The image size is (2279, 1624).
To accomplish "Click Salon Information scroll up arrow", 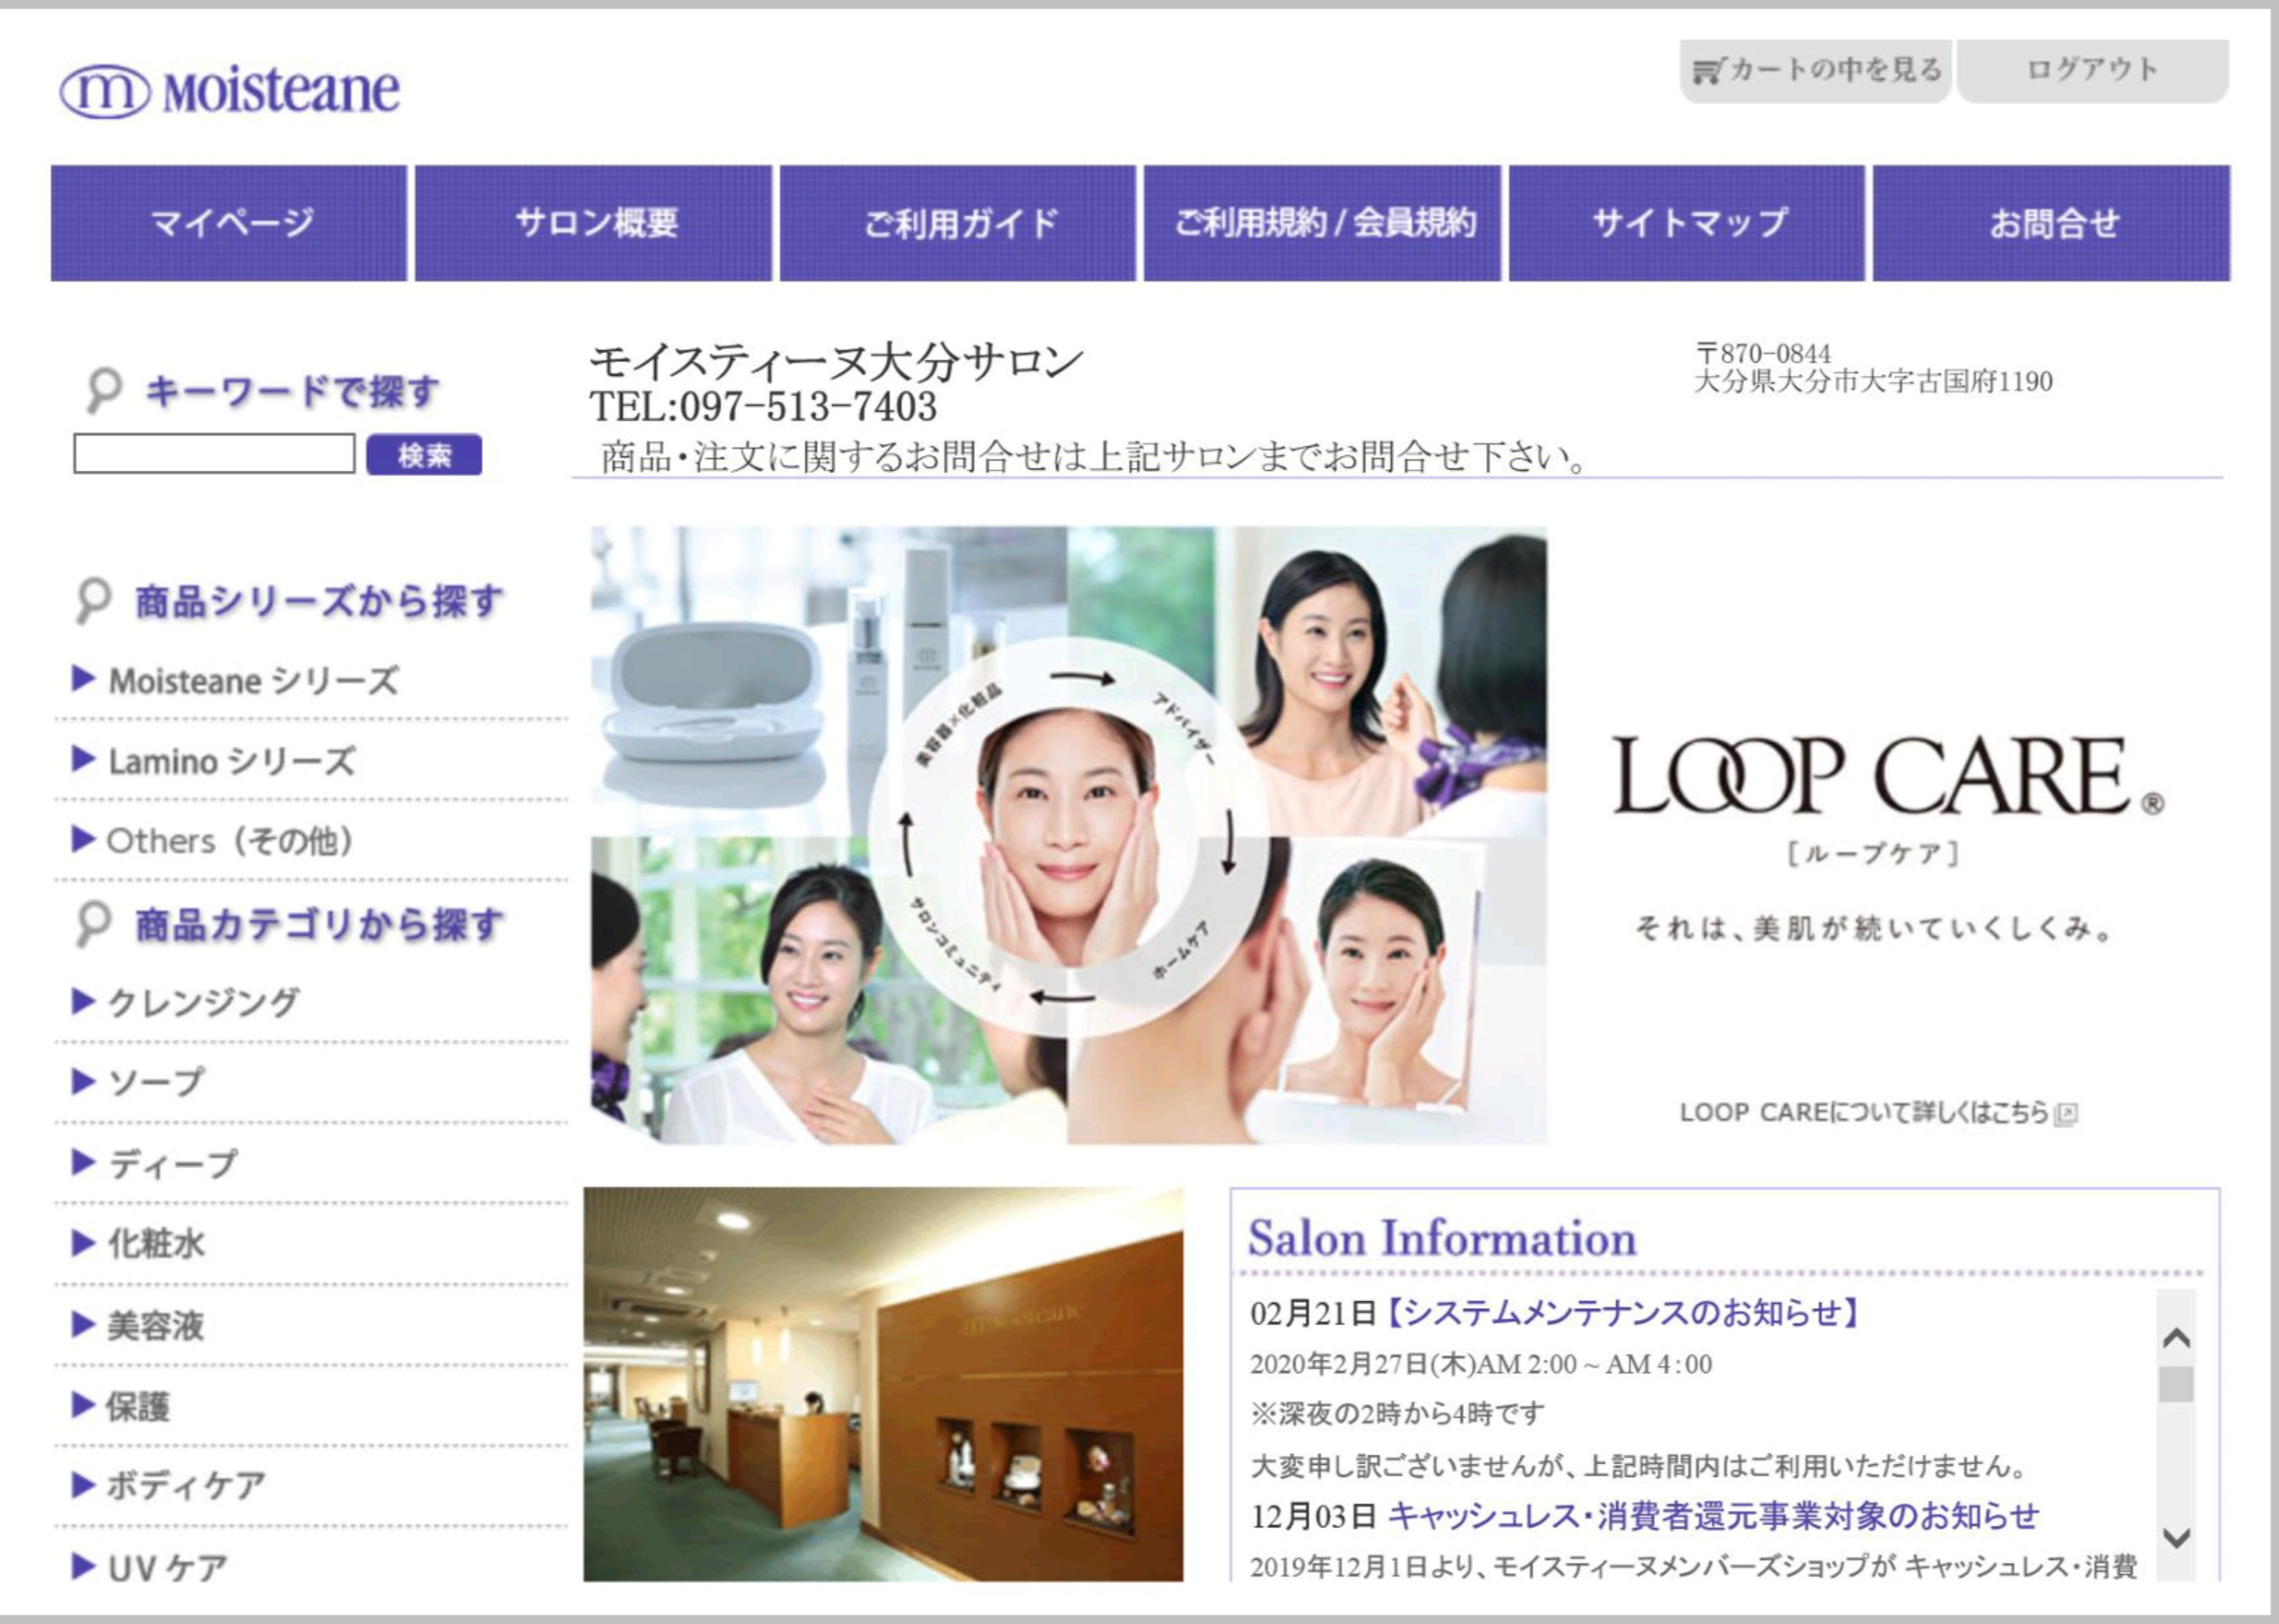I will [2176, 1338].
